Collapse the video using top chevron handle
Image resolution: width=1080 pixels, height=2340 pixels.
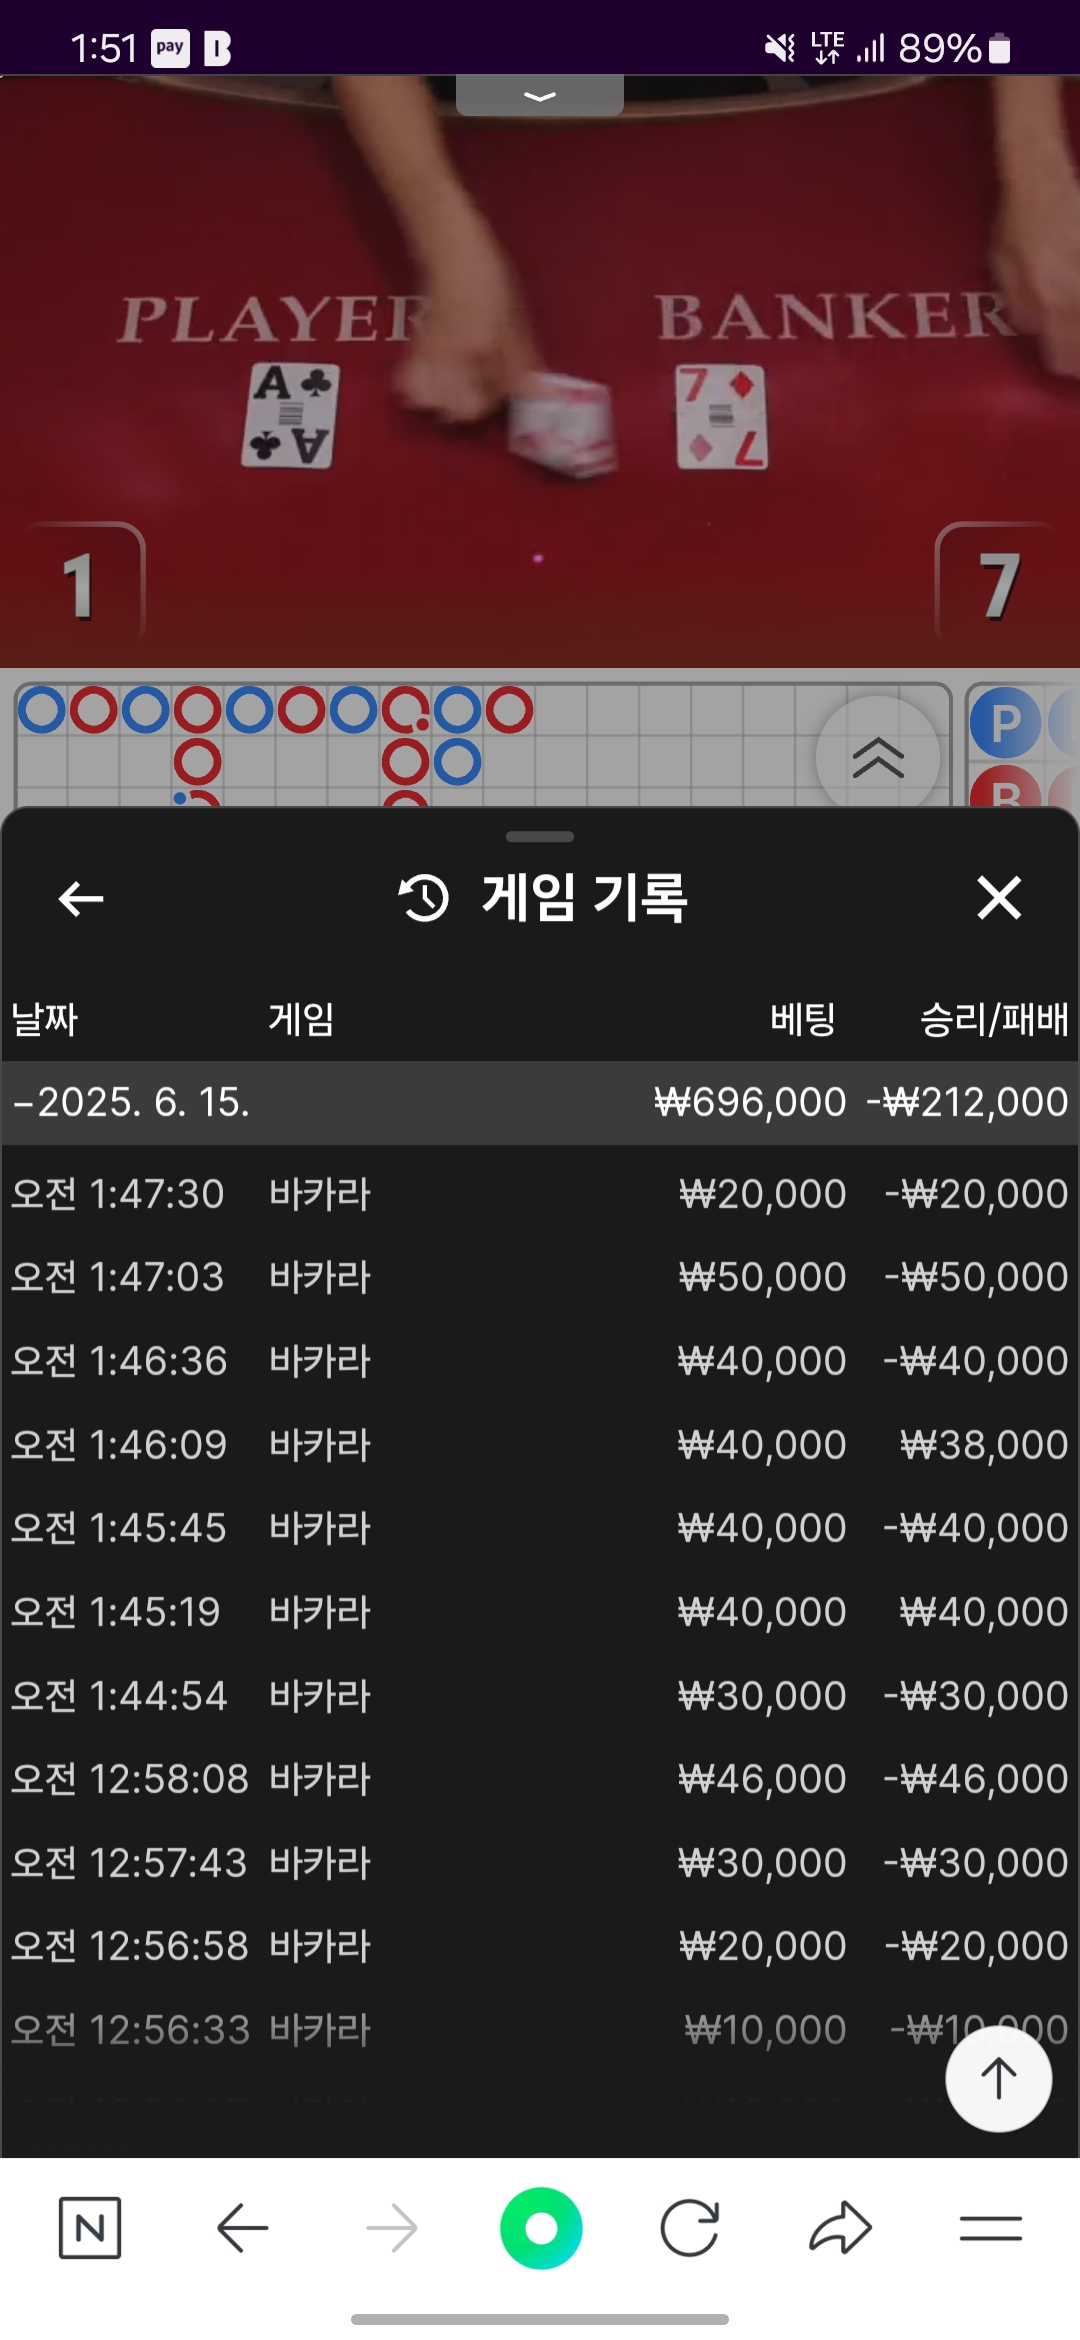pyautogui.click(x=540, y=96)
